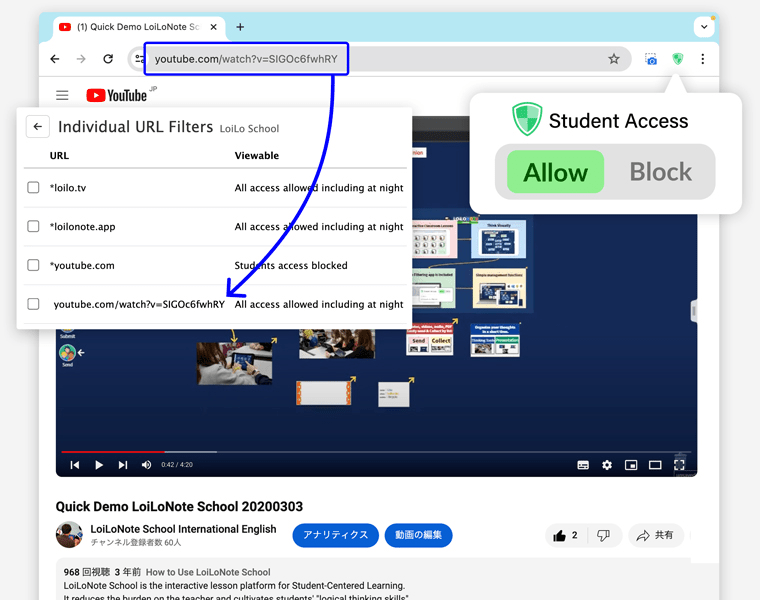Open the YouTube hamburger menu
The height and width of the screenshot is (600, 760).
(x=62, y=95)
